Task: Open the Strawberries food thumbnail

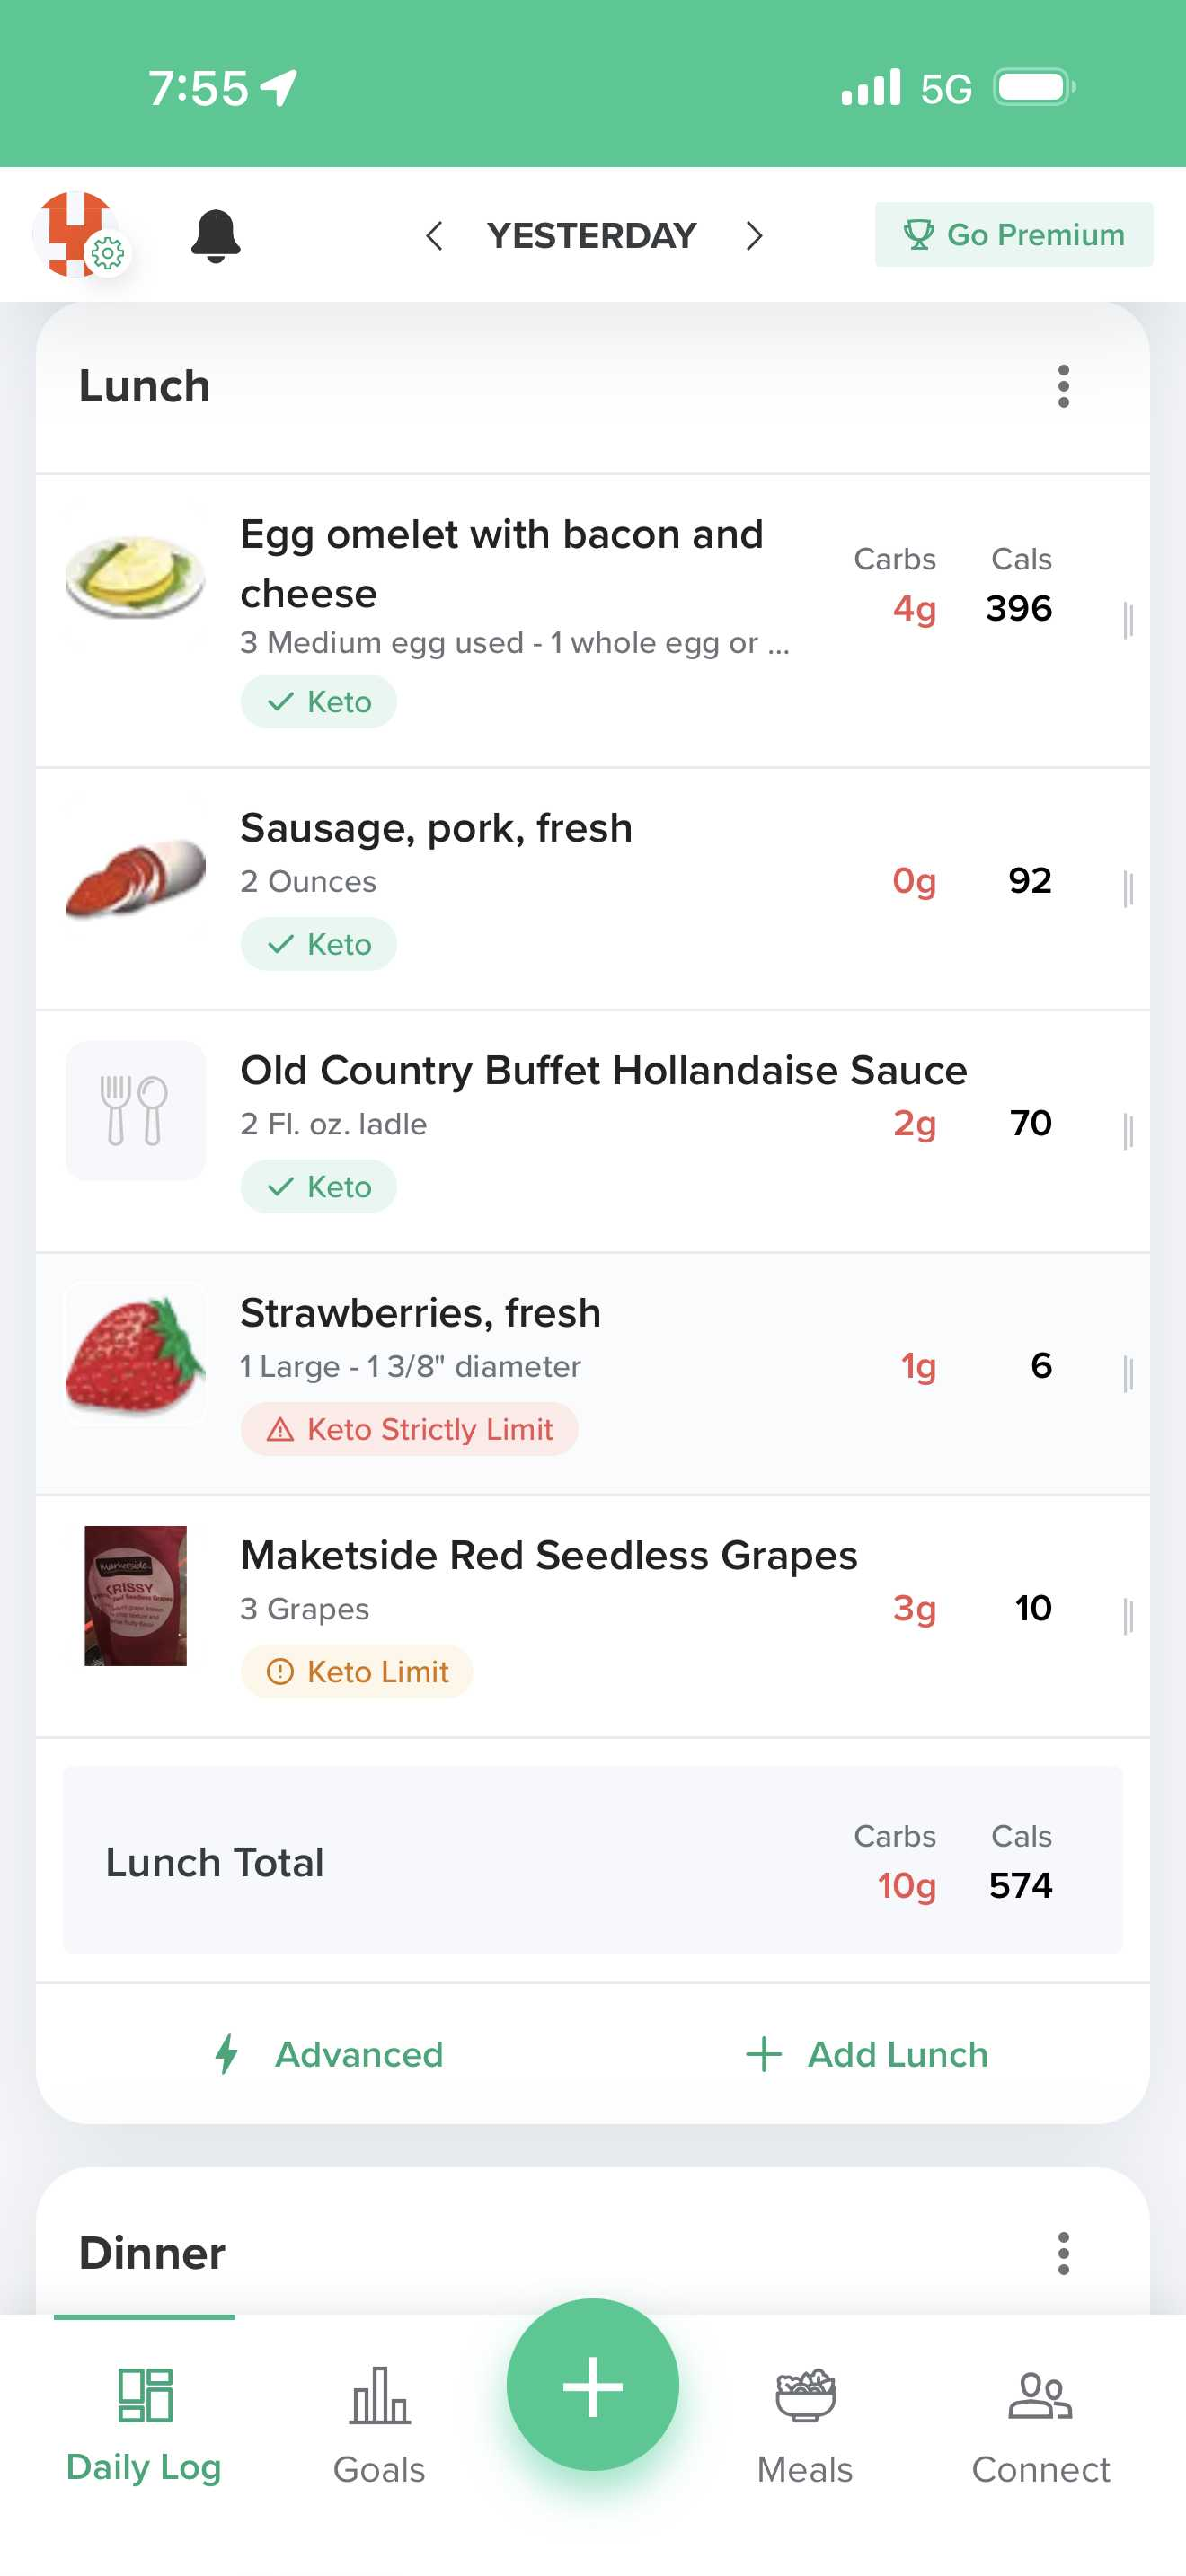Action: (135, 1354)
